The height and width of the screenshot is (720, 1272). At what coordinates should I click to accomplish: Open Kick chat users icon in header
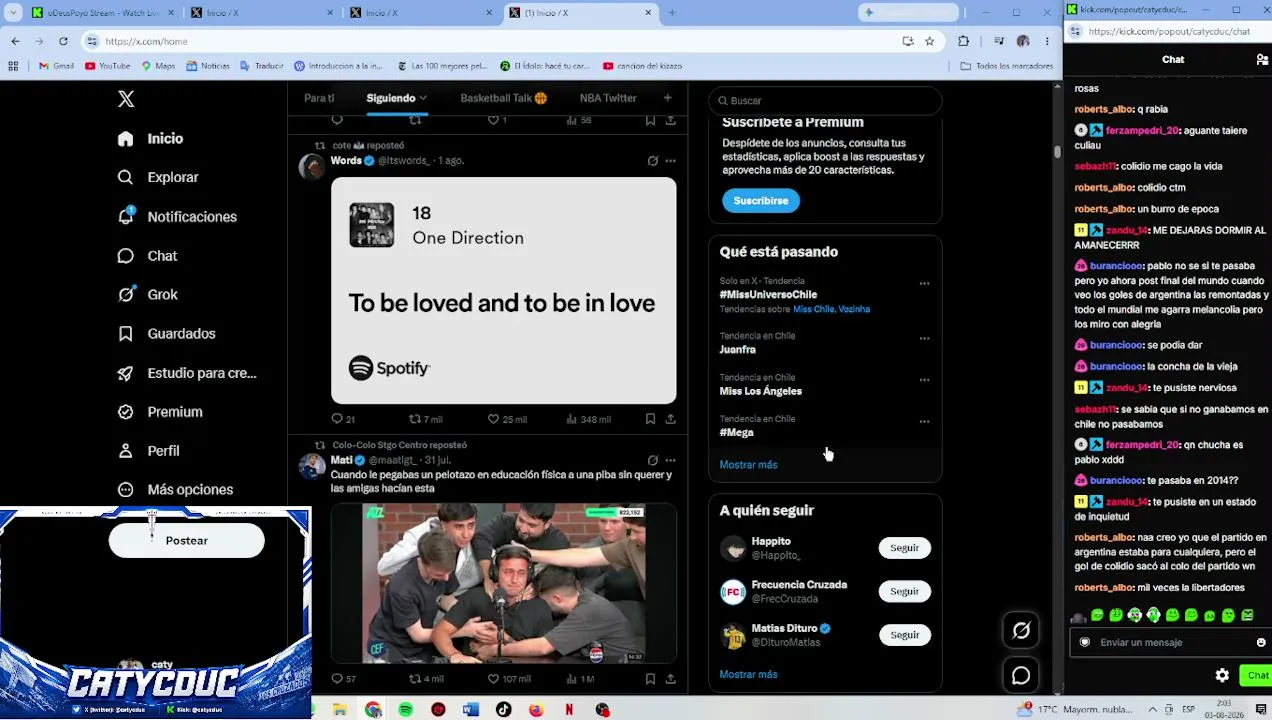(x=1262, y=60)
